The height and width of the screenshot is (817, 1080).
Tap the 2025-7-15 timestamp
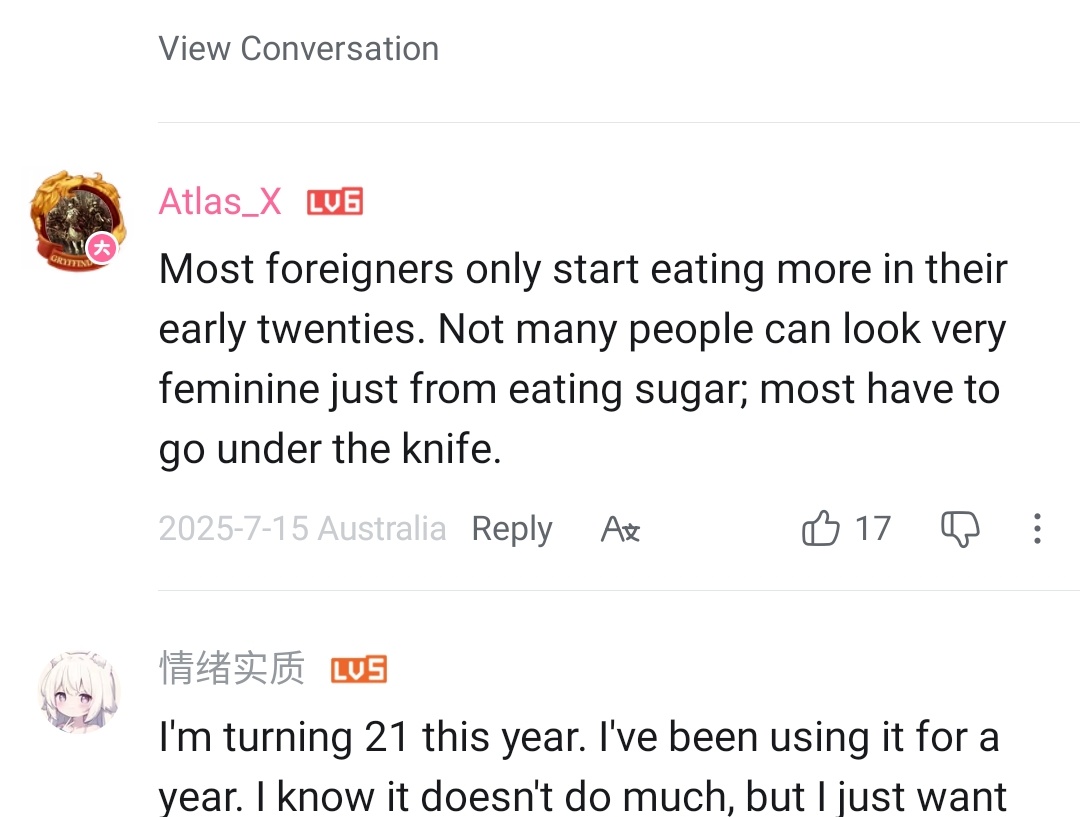(233, 528)
